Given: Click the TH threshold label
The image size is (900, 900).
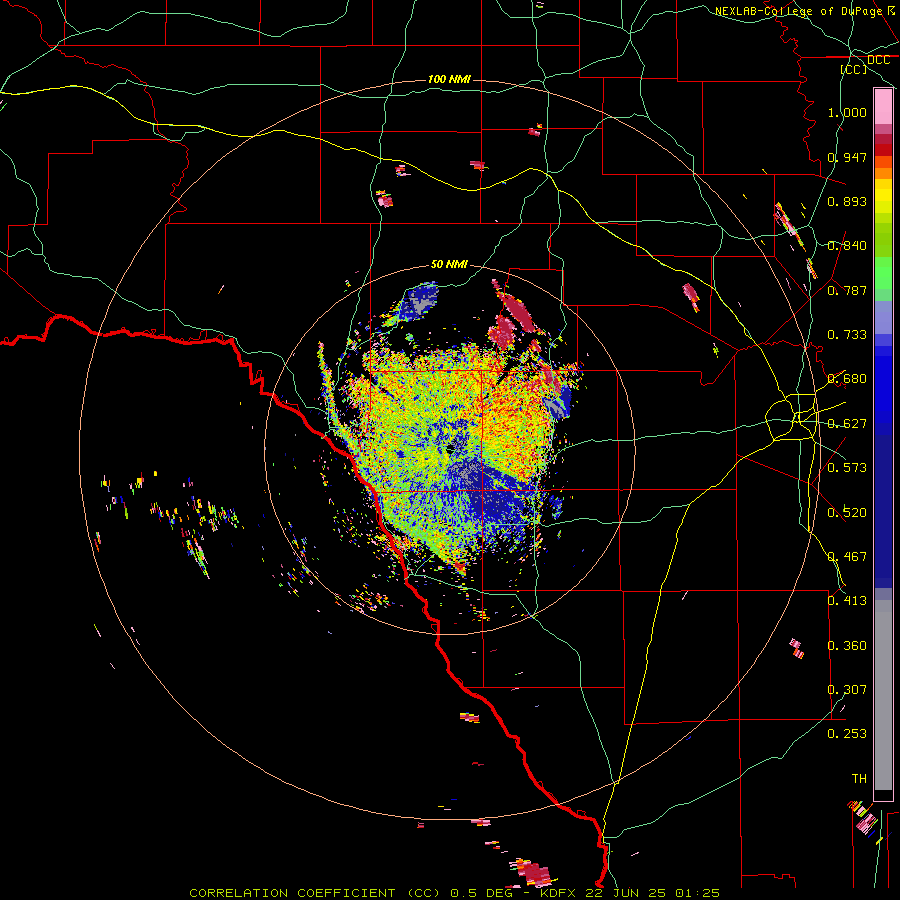Looking at the screenshot, I should [859, 779].
